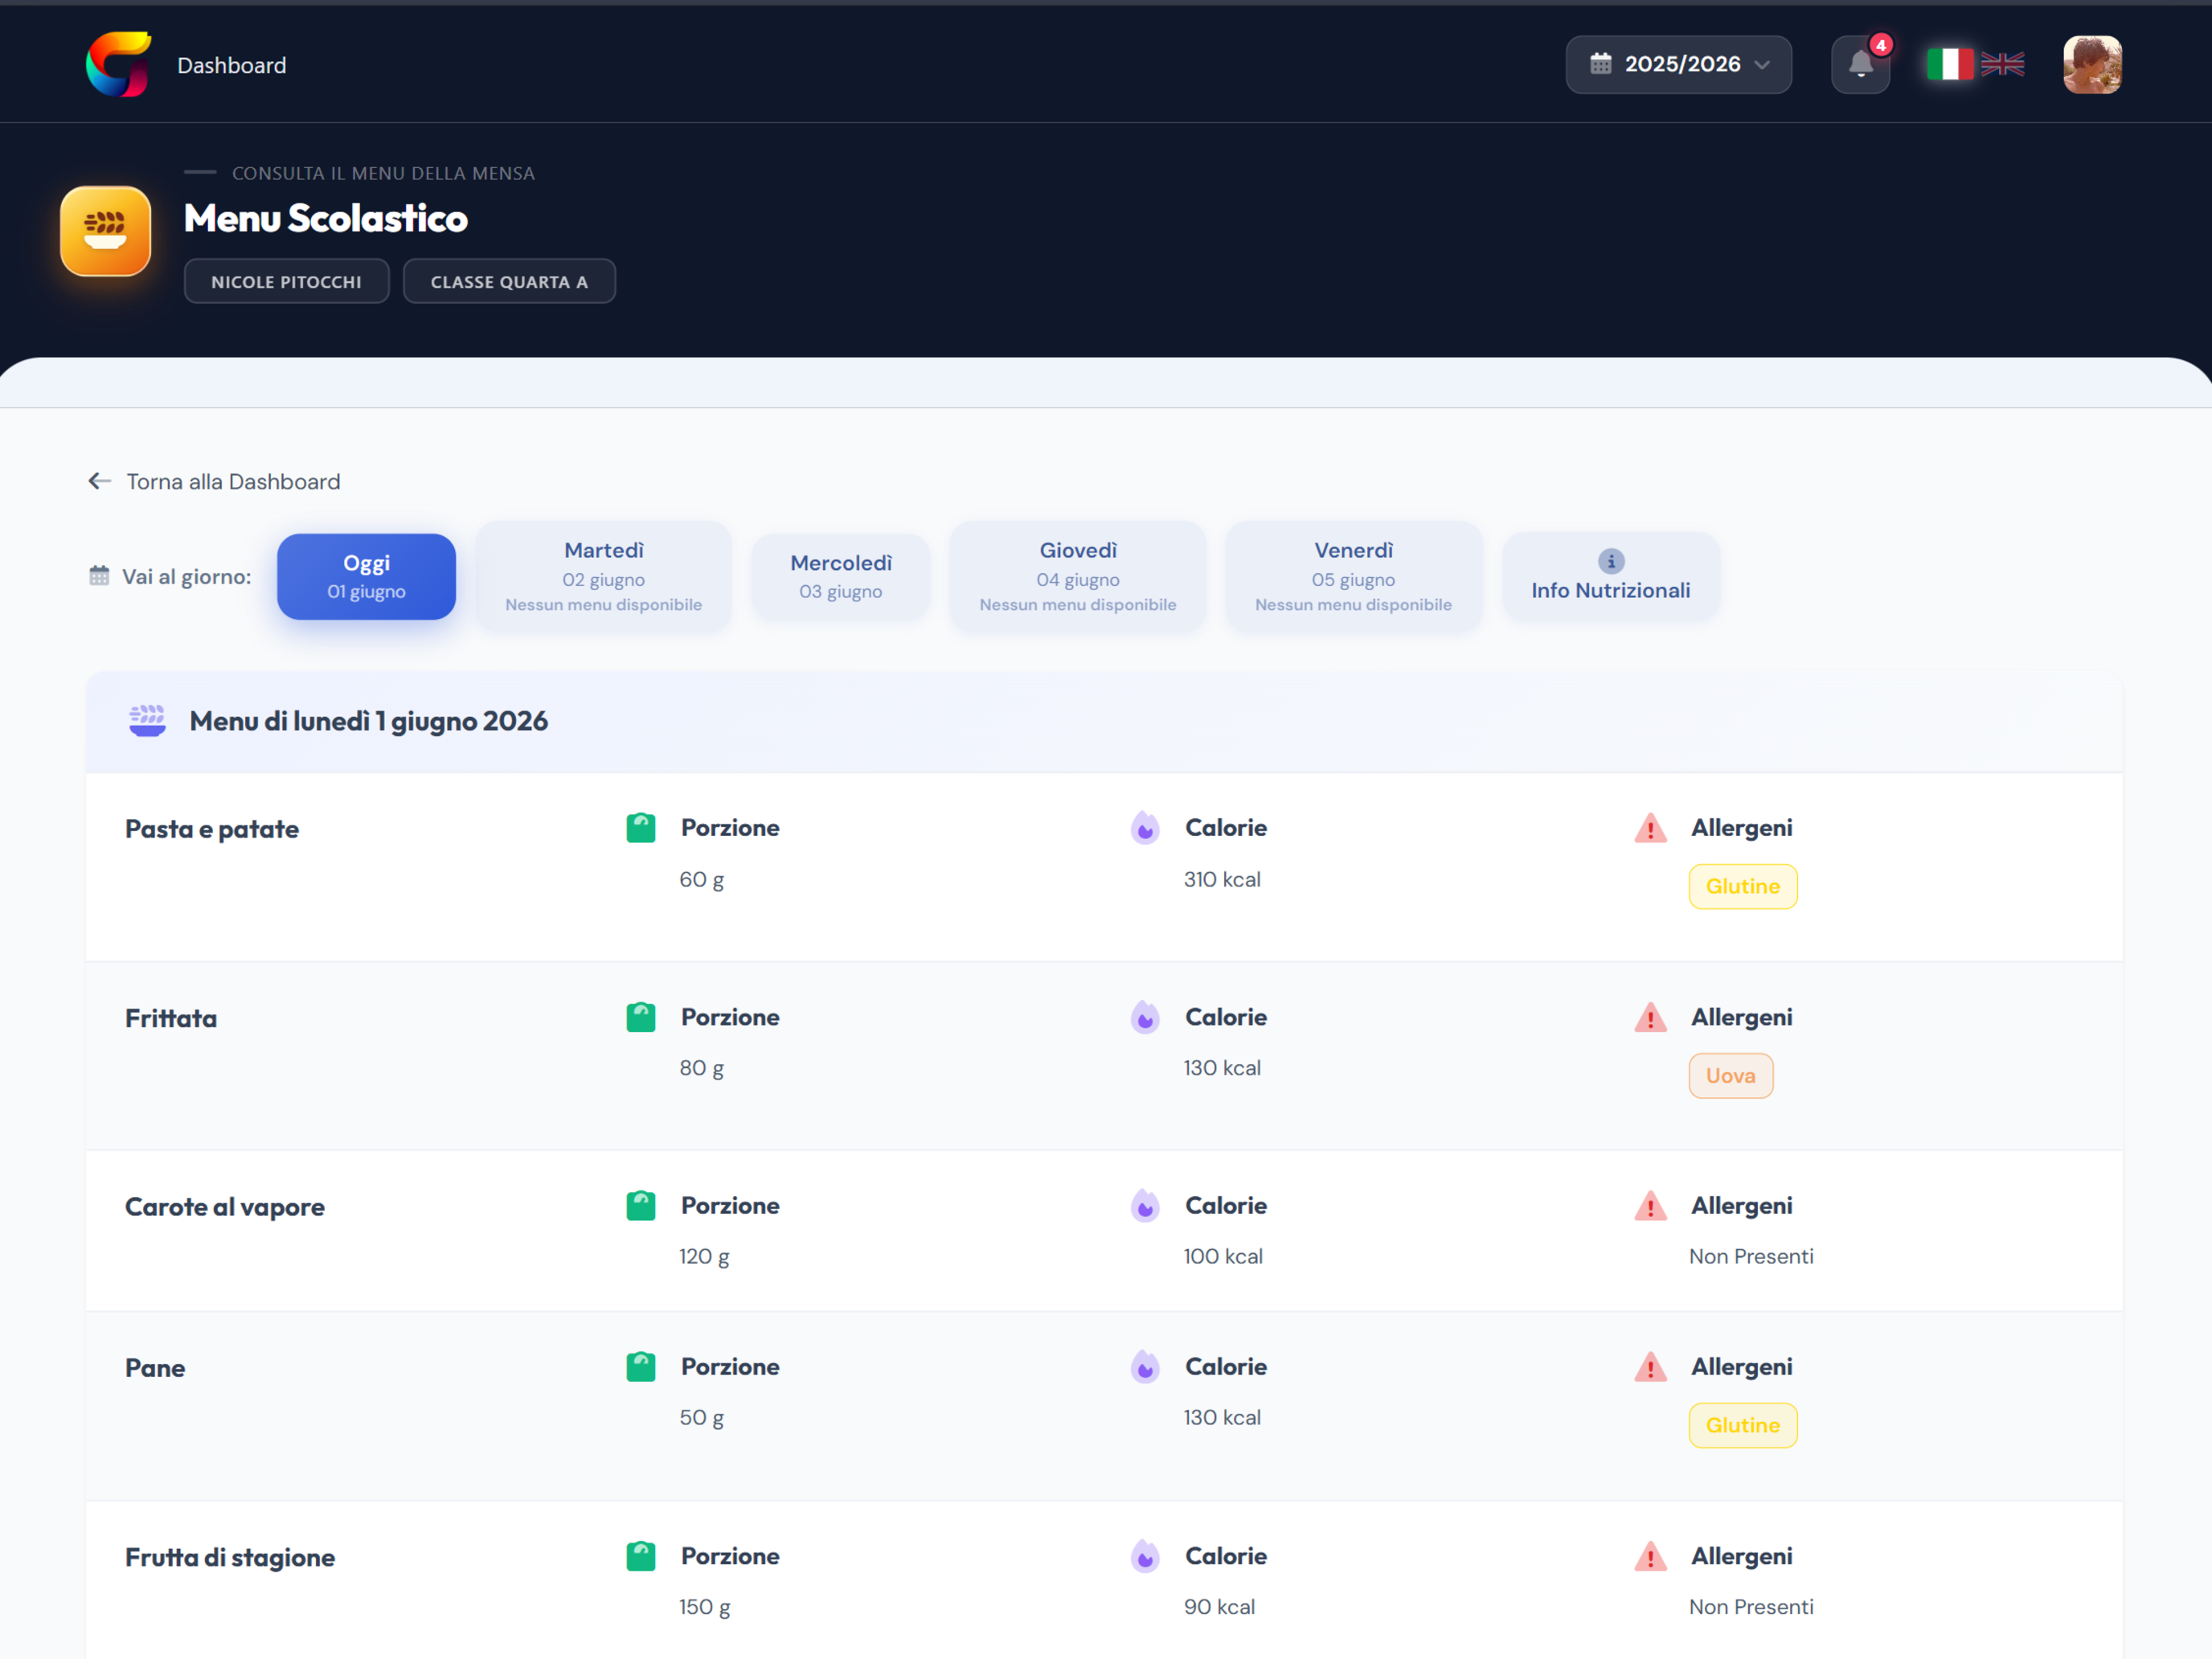Click the 60 g portion value
2212x1659 pixels.
pos(701,880)
